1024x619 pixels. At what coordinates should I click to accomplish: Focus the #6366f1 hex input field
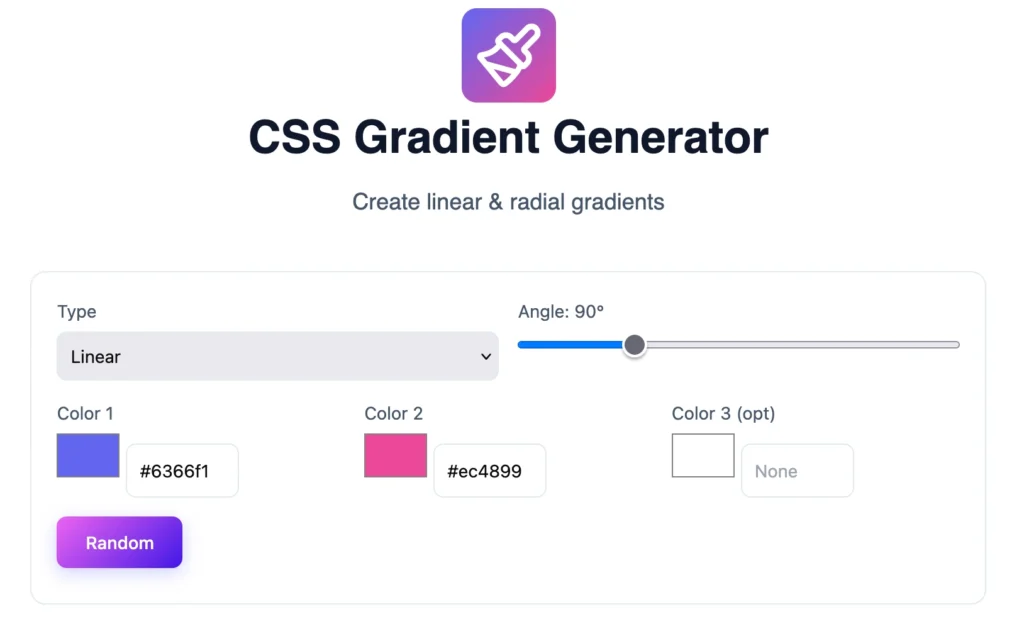click(182, 470)
